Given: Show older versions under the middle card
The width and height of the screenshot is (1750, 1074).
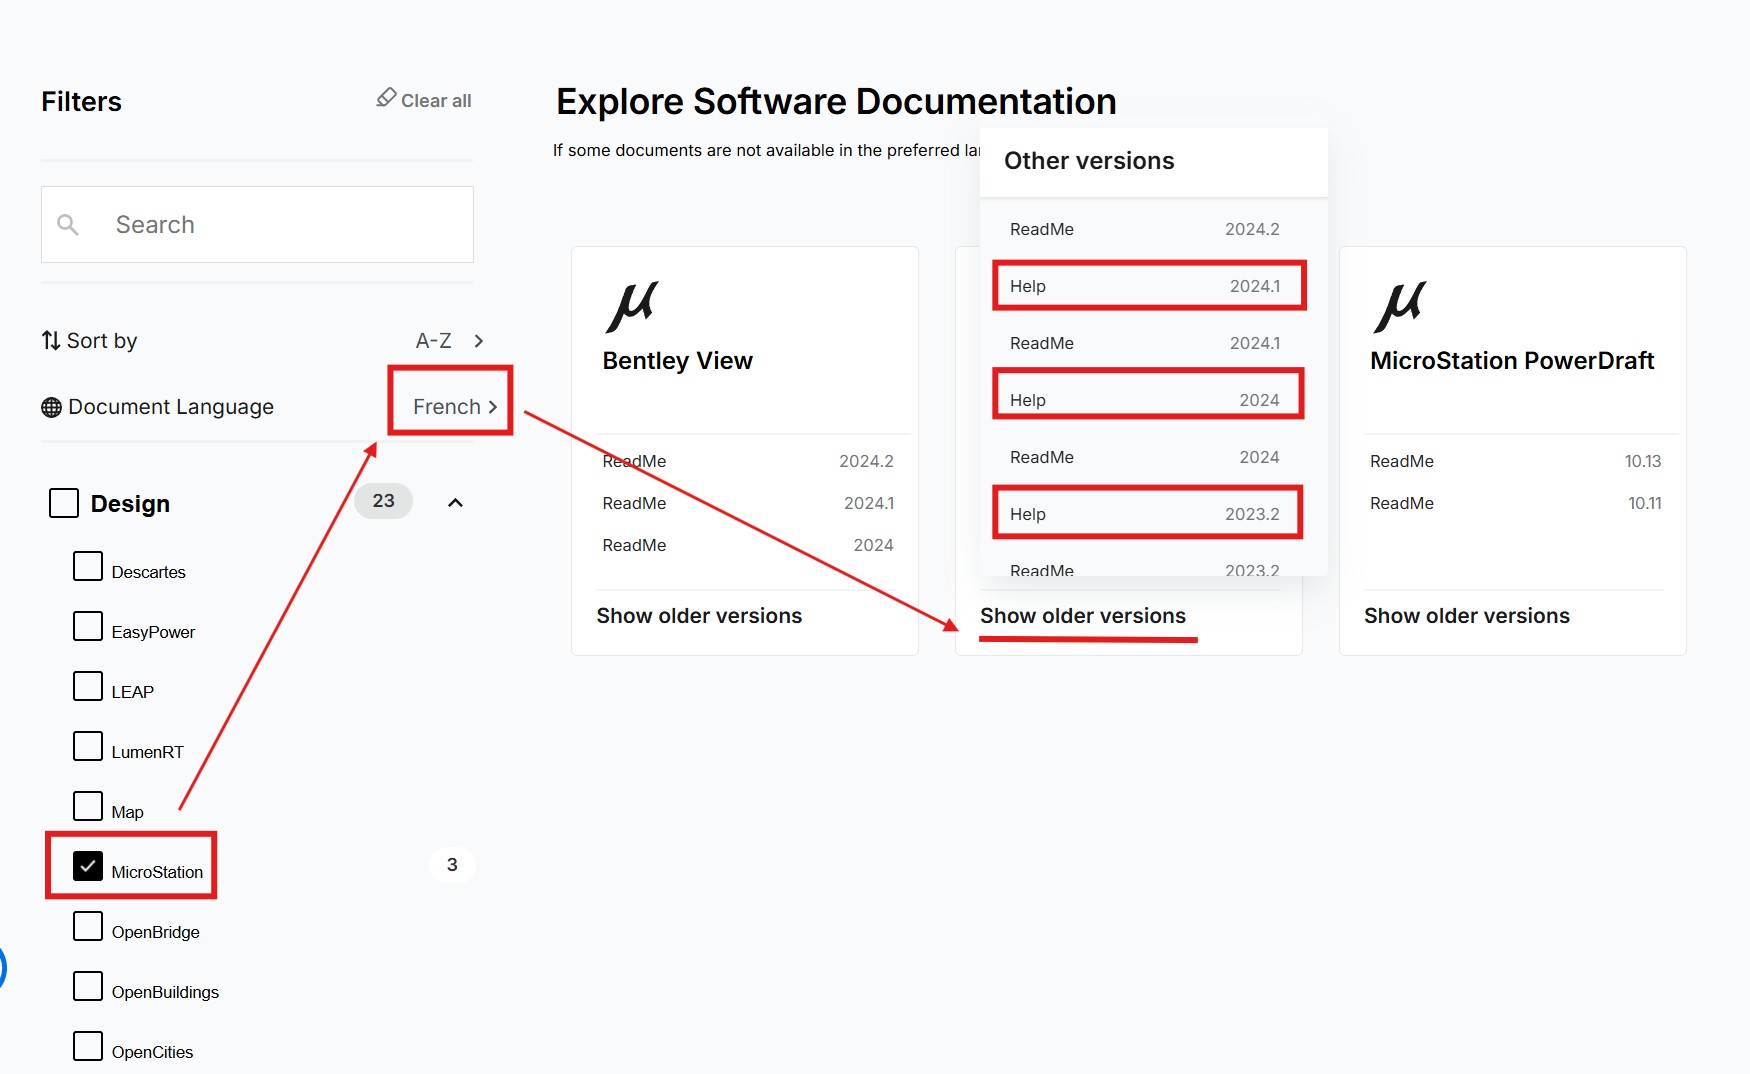Looking at the screenshot, I should pos(1083,616).
